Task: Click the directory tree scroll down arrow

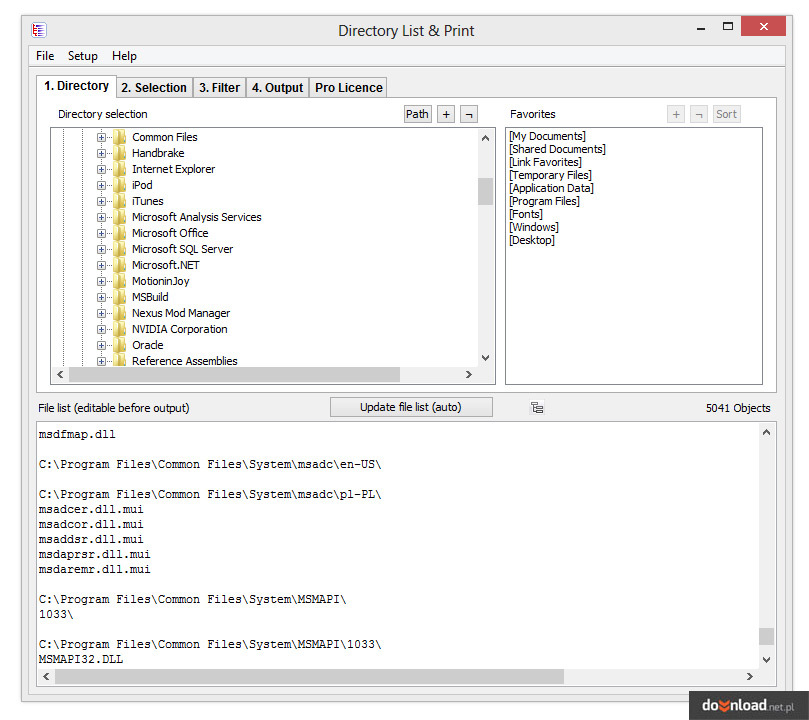Action: (x=485, y=357)
